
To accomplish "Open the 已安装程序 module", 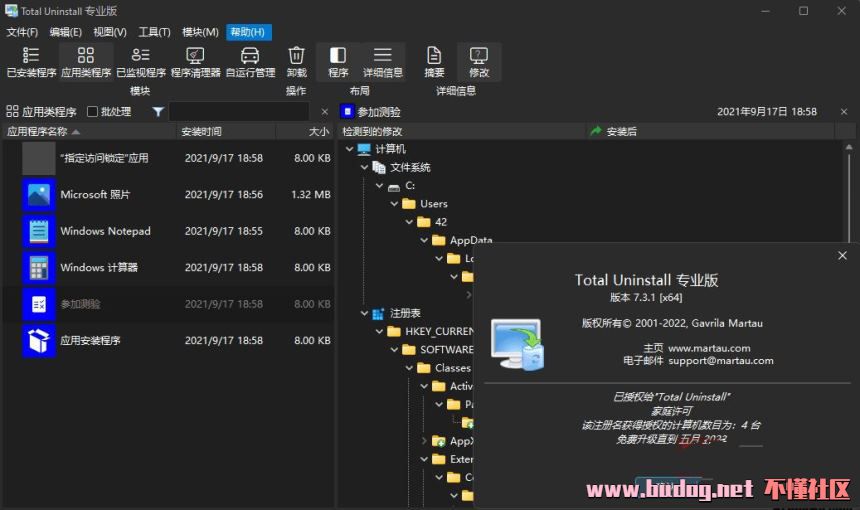I will point(31,62).
